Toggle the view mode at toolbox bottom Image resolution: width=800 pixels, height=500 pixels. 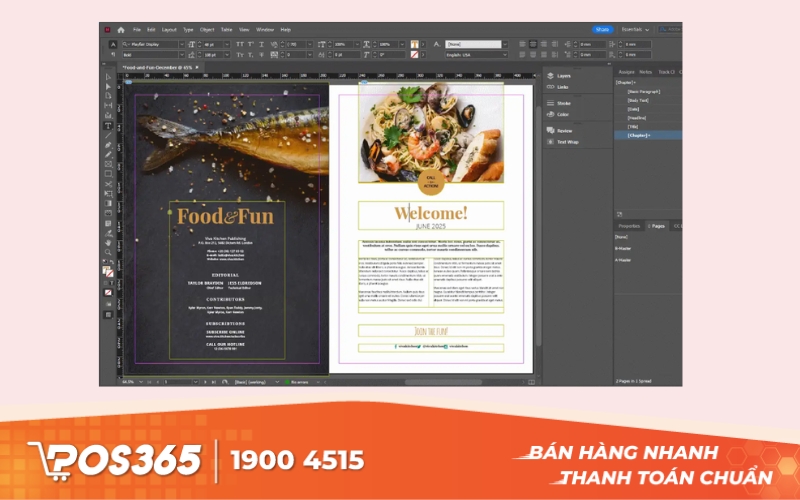[x=108, y=315]
